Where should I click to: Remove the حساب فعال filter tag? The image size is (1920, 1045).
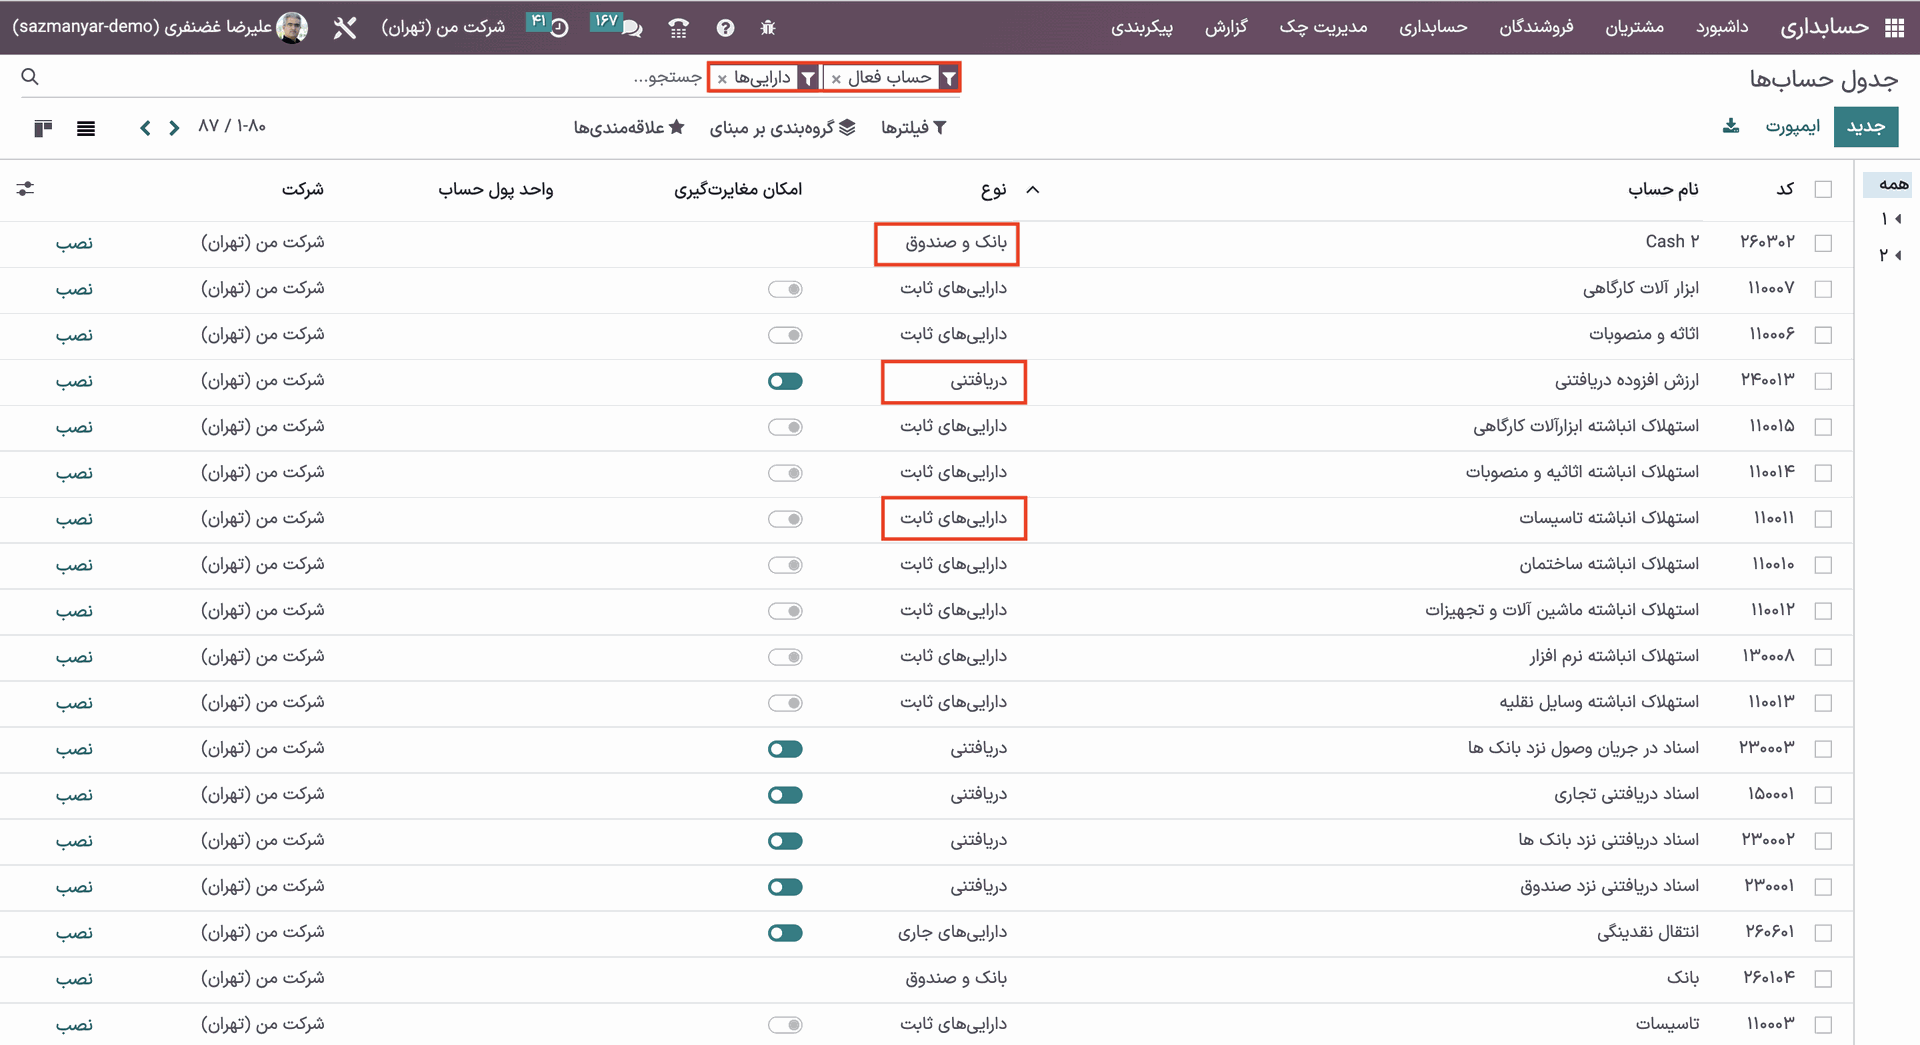pyautogui.click(x=836, y=79)
